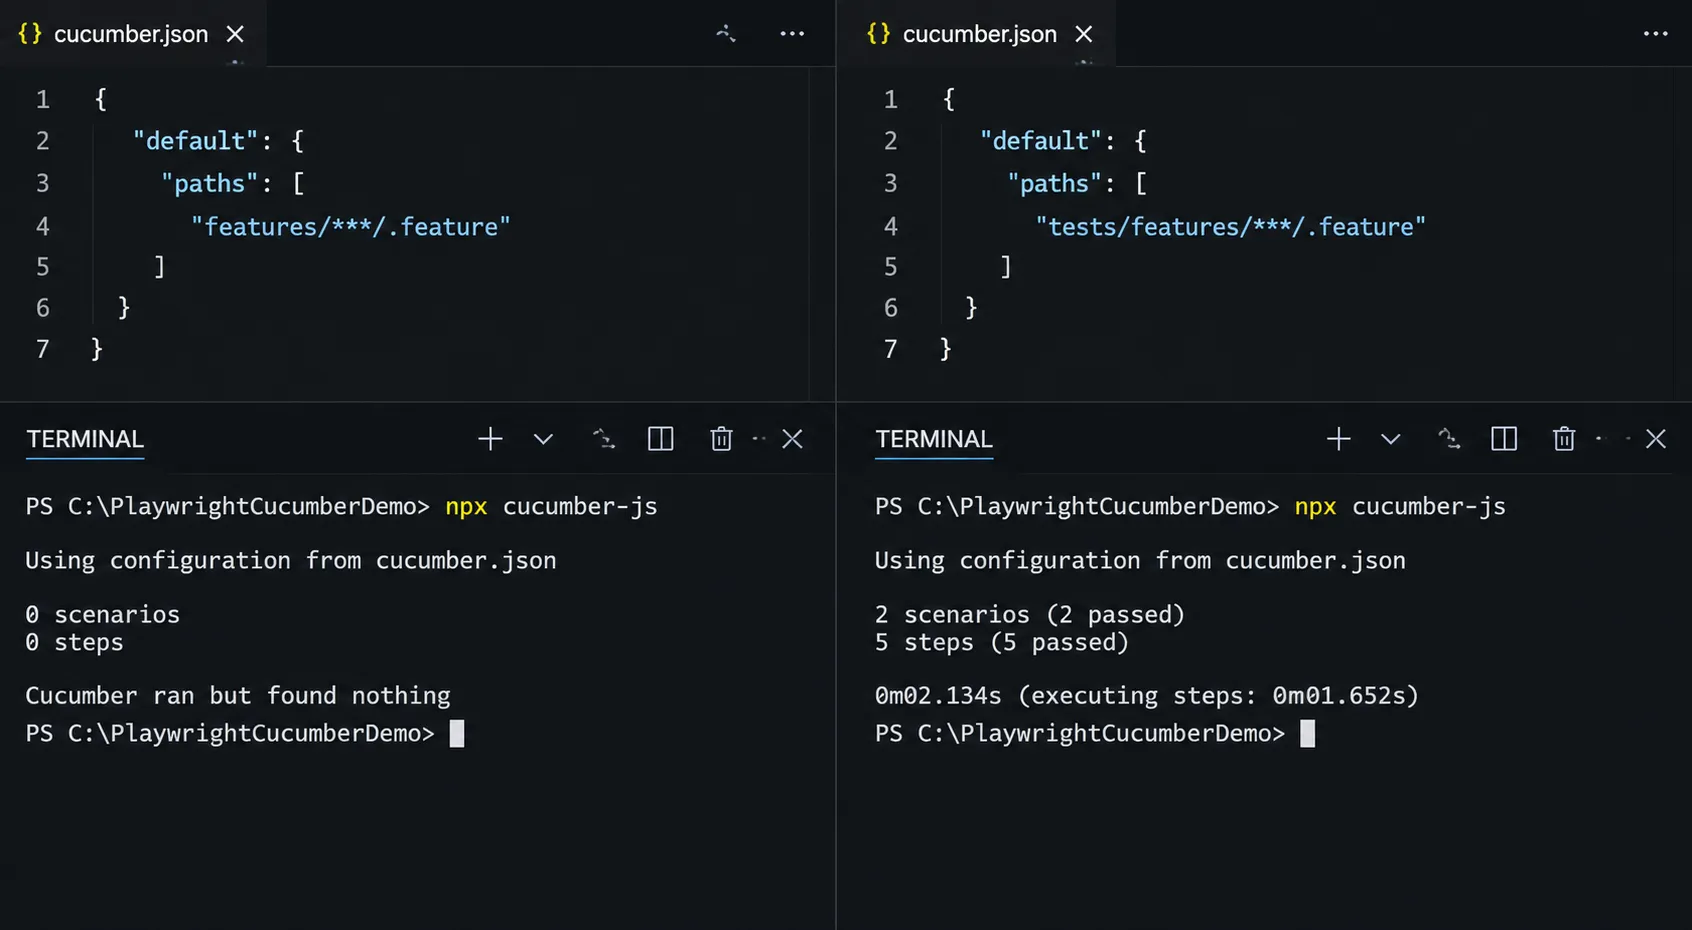Click "paths" key in left editor

pos(209,184)
